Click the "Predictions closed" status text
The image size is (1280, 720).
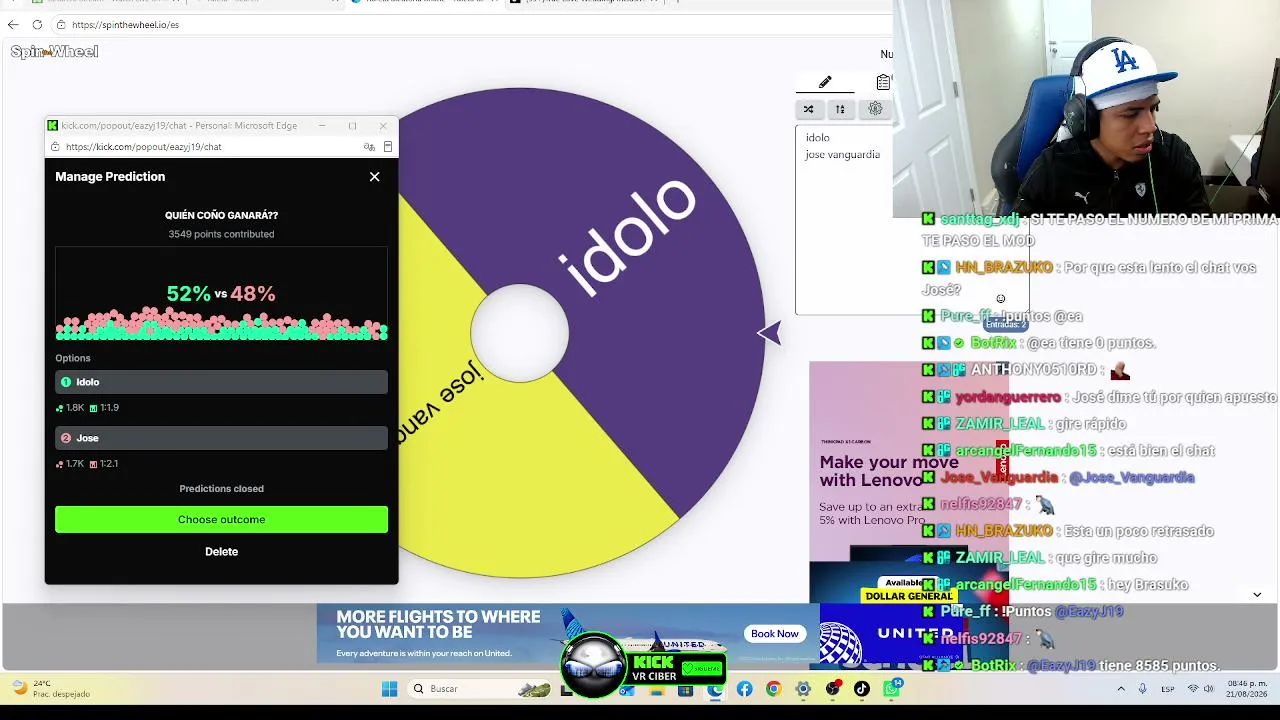(x=221, y=489)
